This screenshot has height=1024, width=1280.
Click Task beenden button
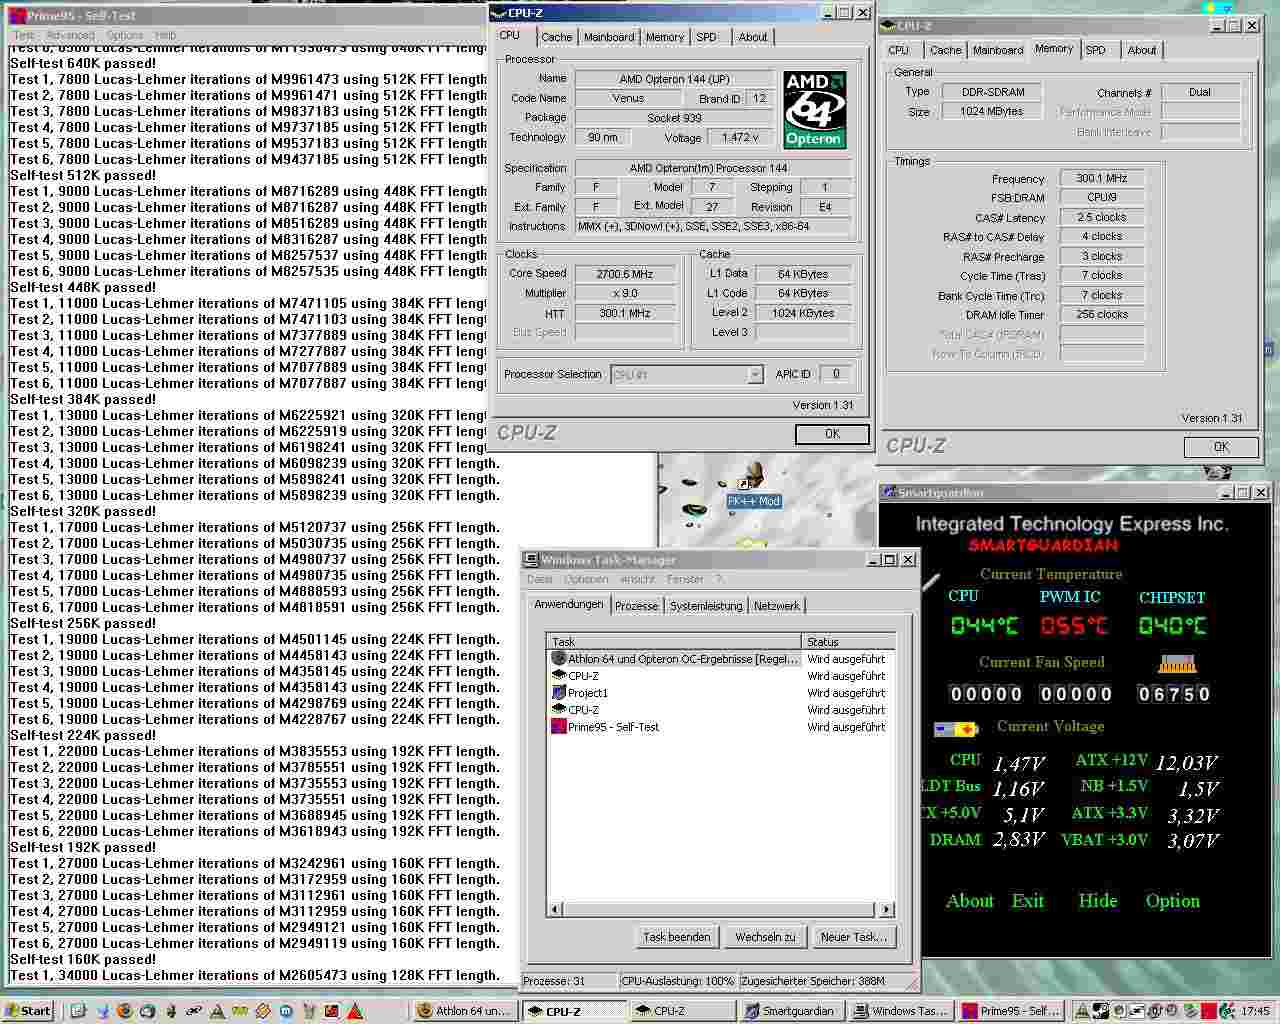677,937
